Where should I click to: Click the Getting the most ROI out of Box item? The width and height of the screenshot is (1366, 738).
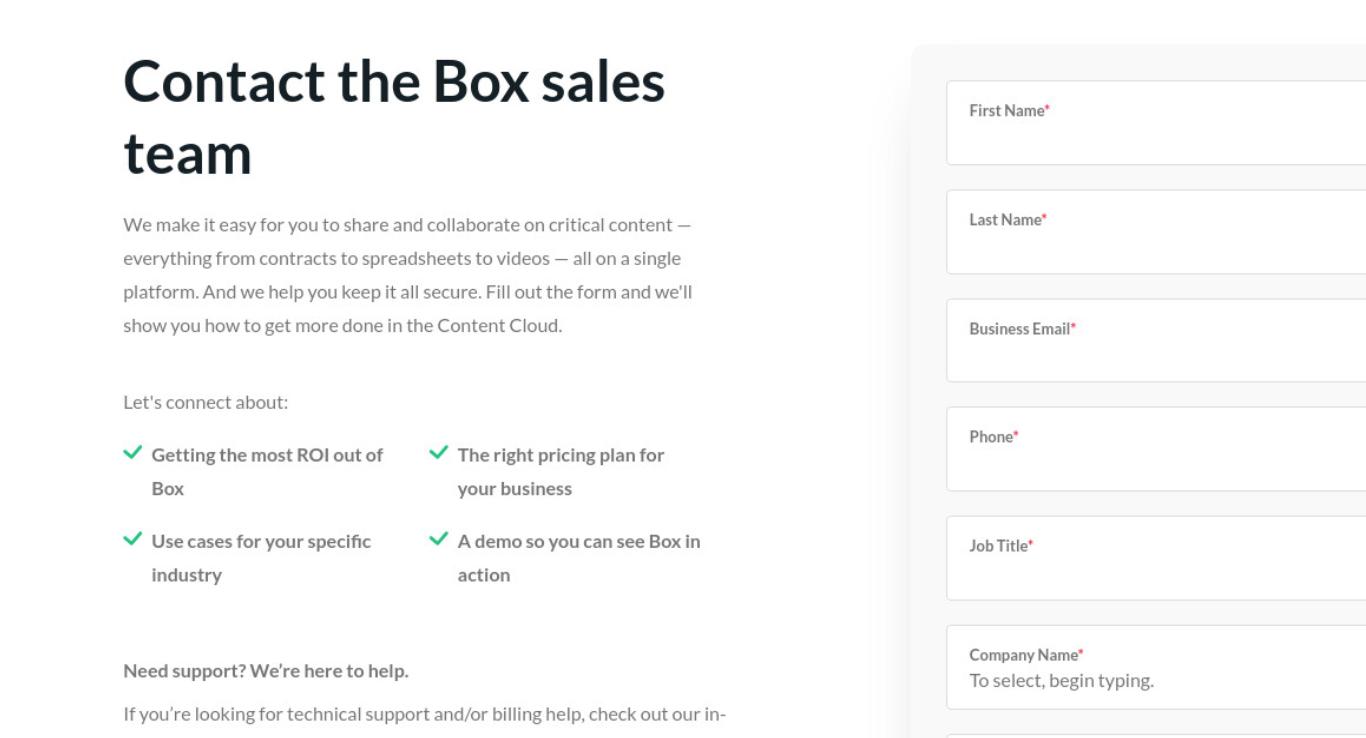(267, 472)
